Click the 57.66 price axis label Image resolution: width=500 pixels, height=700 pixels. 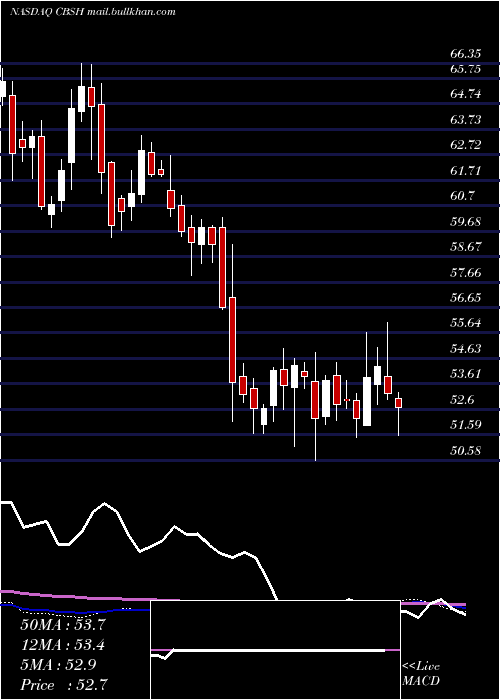pos(466,272)
